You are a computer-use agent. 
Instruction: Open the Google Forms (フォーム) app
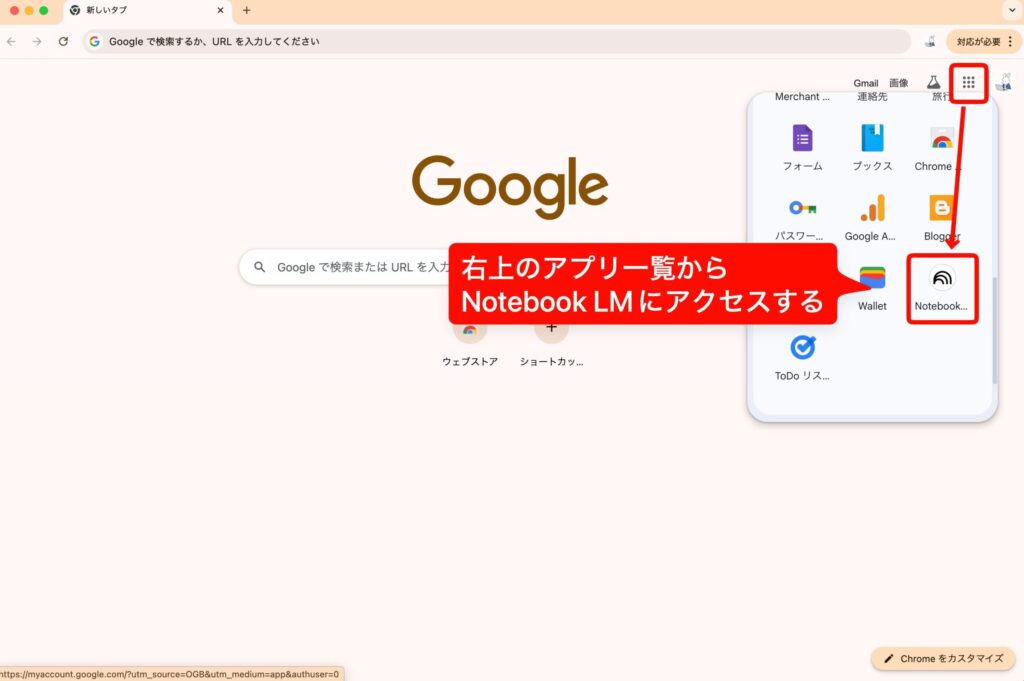point(802,146)
